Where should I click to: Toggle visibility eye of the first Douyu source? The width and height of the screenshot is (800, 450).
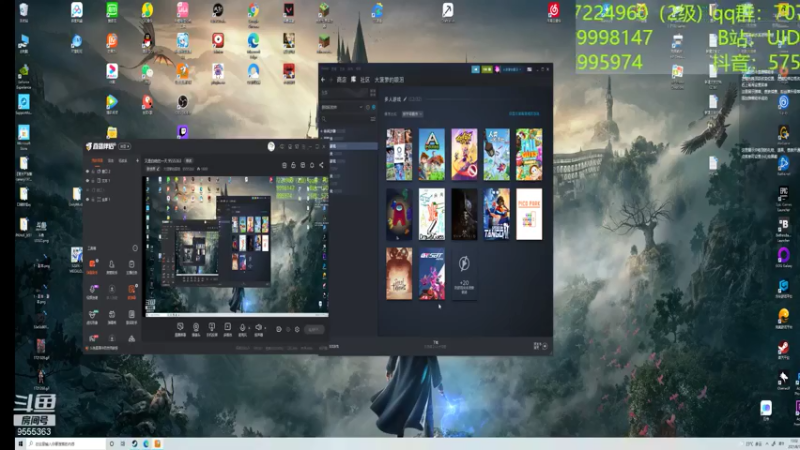(x=88, y=171)
